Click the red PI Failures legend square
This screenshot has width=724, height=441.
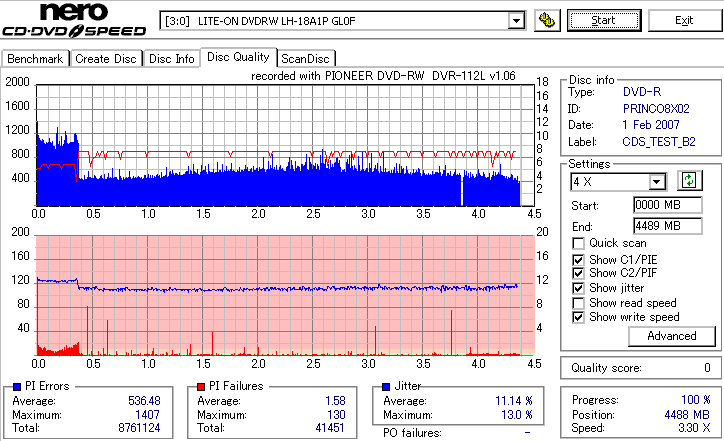[x=201, y=387]
